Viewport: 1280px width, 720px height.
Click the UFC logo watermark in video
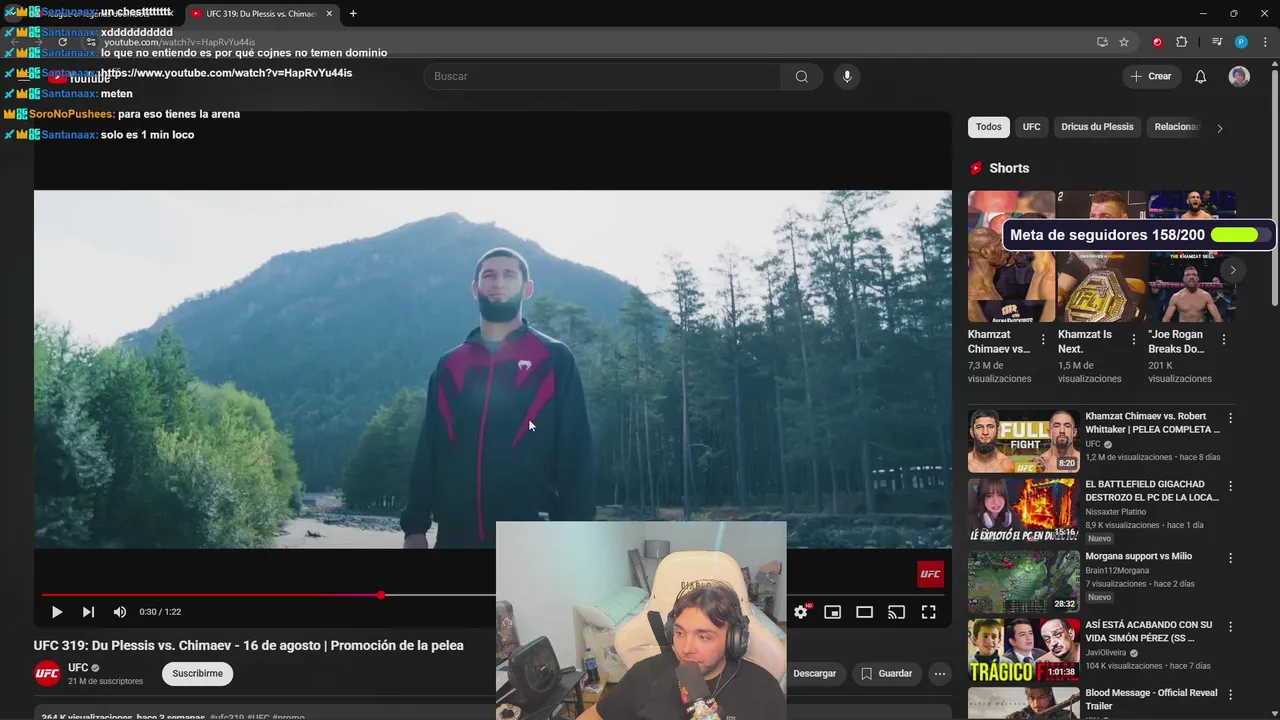pos(930,574)
